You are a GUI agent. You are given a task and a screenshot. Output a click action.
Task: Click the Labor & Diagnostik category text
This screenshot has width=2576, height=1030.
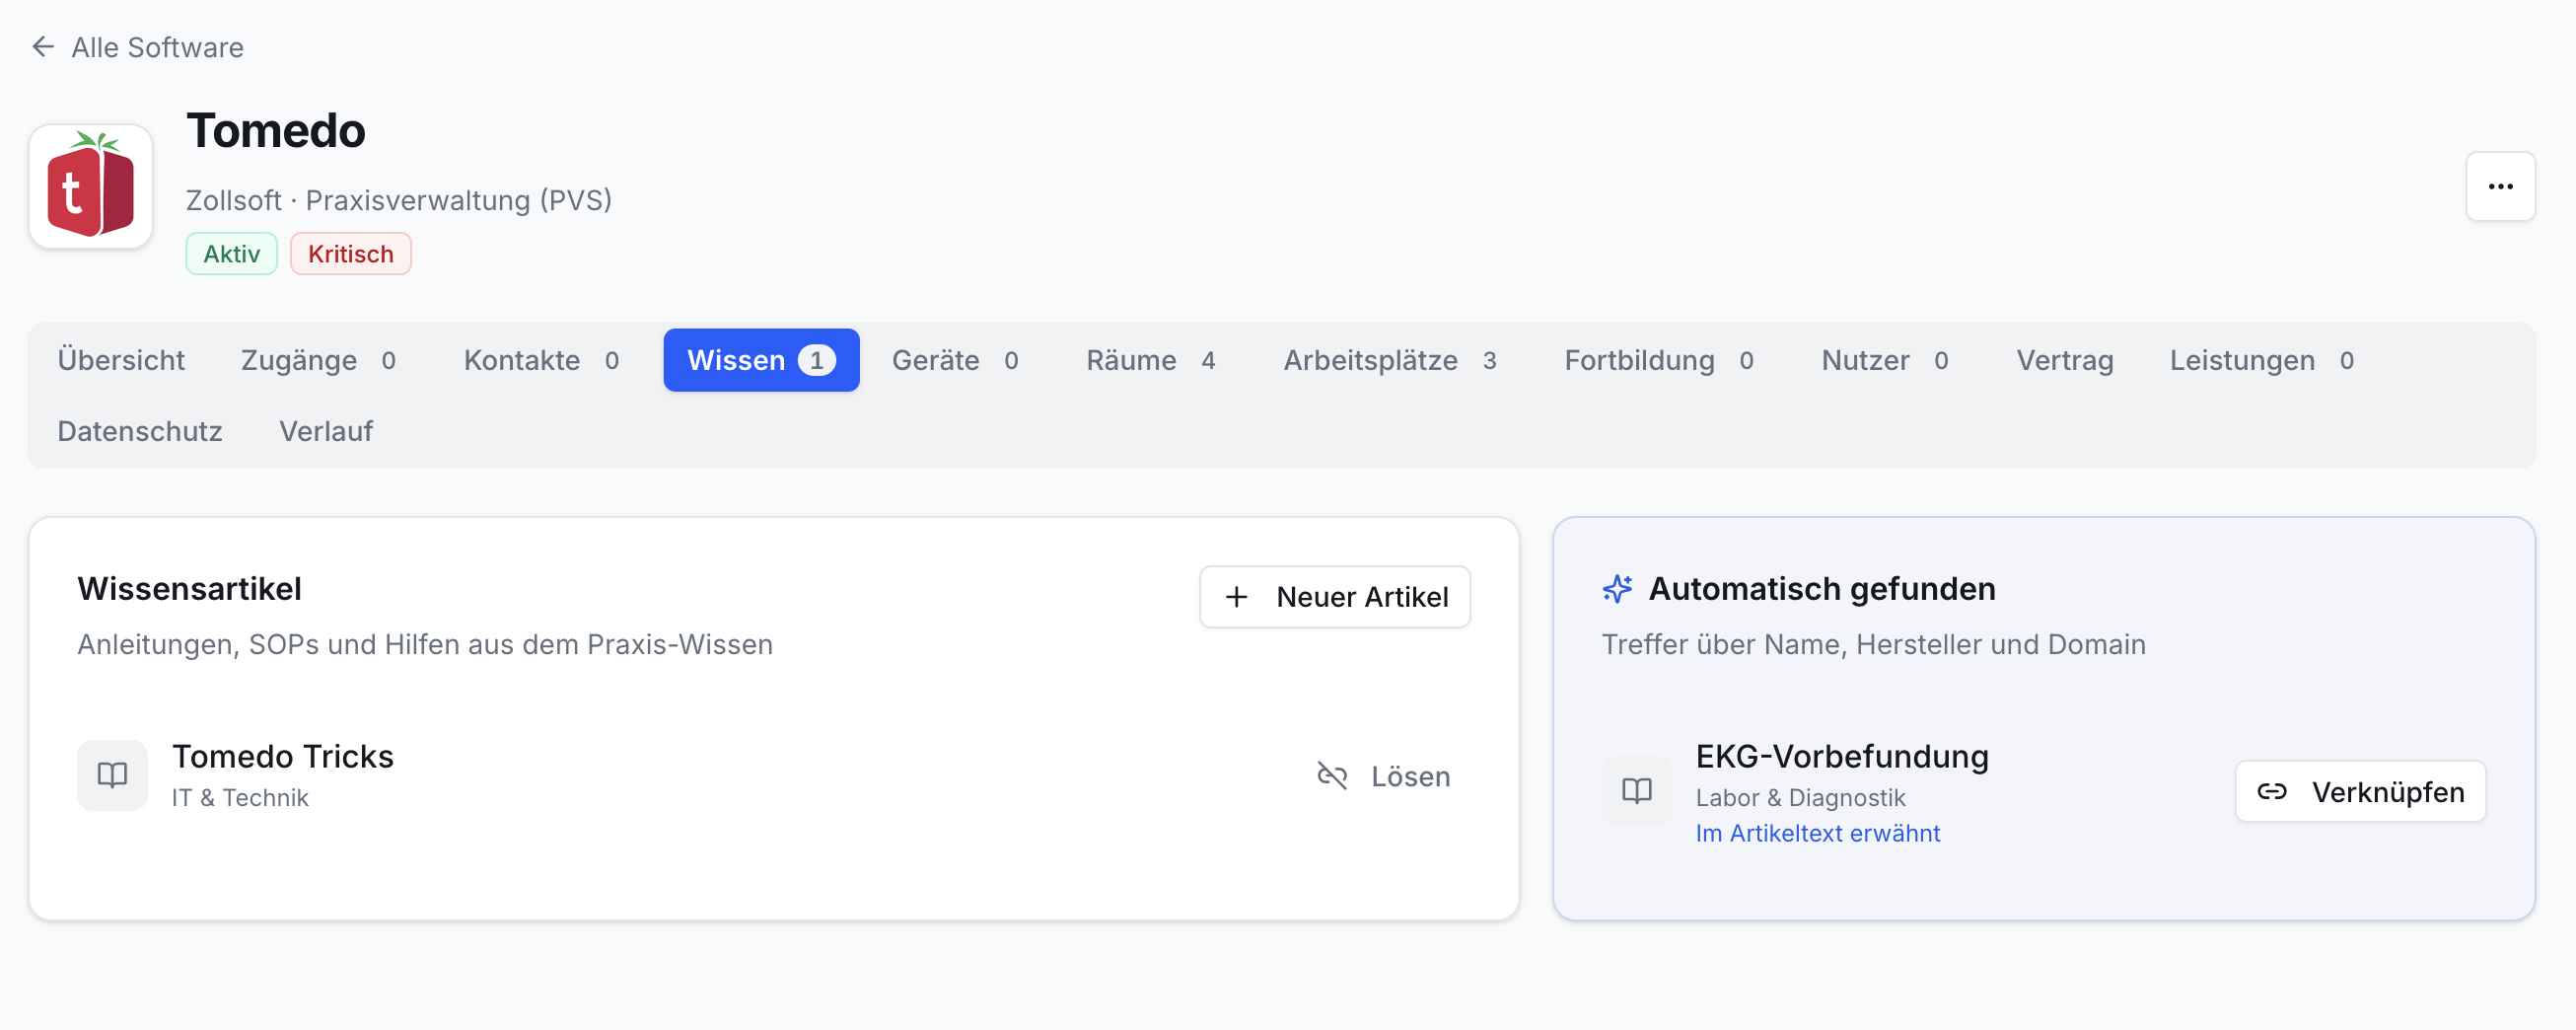point(1801,797)
